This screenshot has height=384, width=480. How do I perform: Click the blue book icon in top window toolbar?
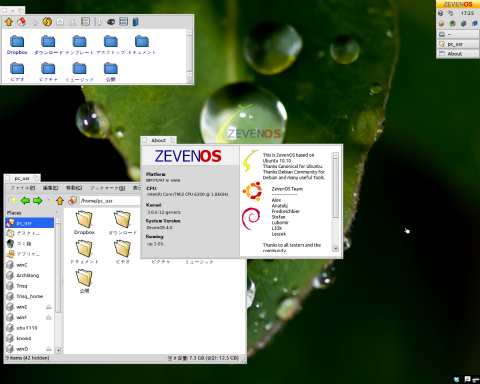pos(136,22)
